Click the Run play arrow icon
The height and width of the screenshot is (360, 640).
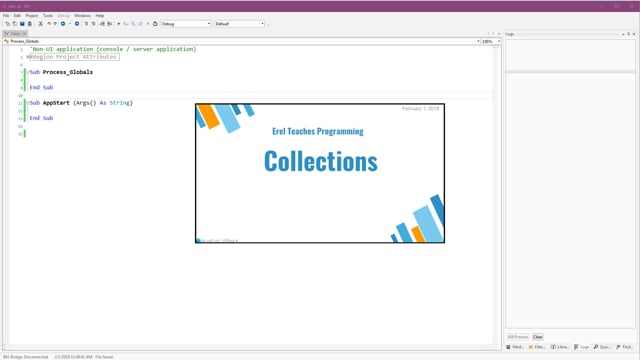point(119,24)
